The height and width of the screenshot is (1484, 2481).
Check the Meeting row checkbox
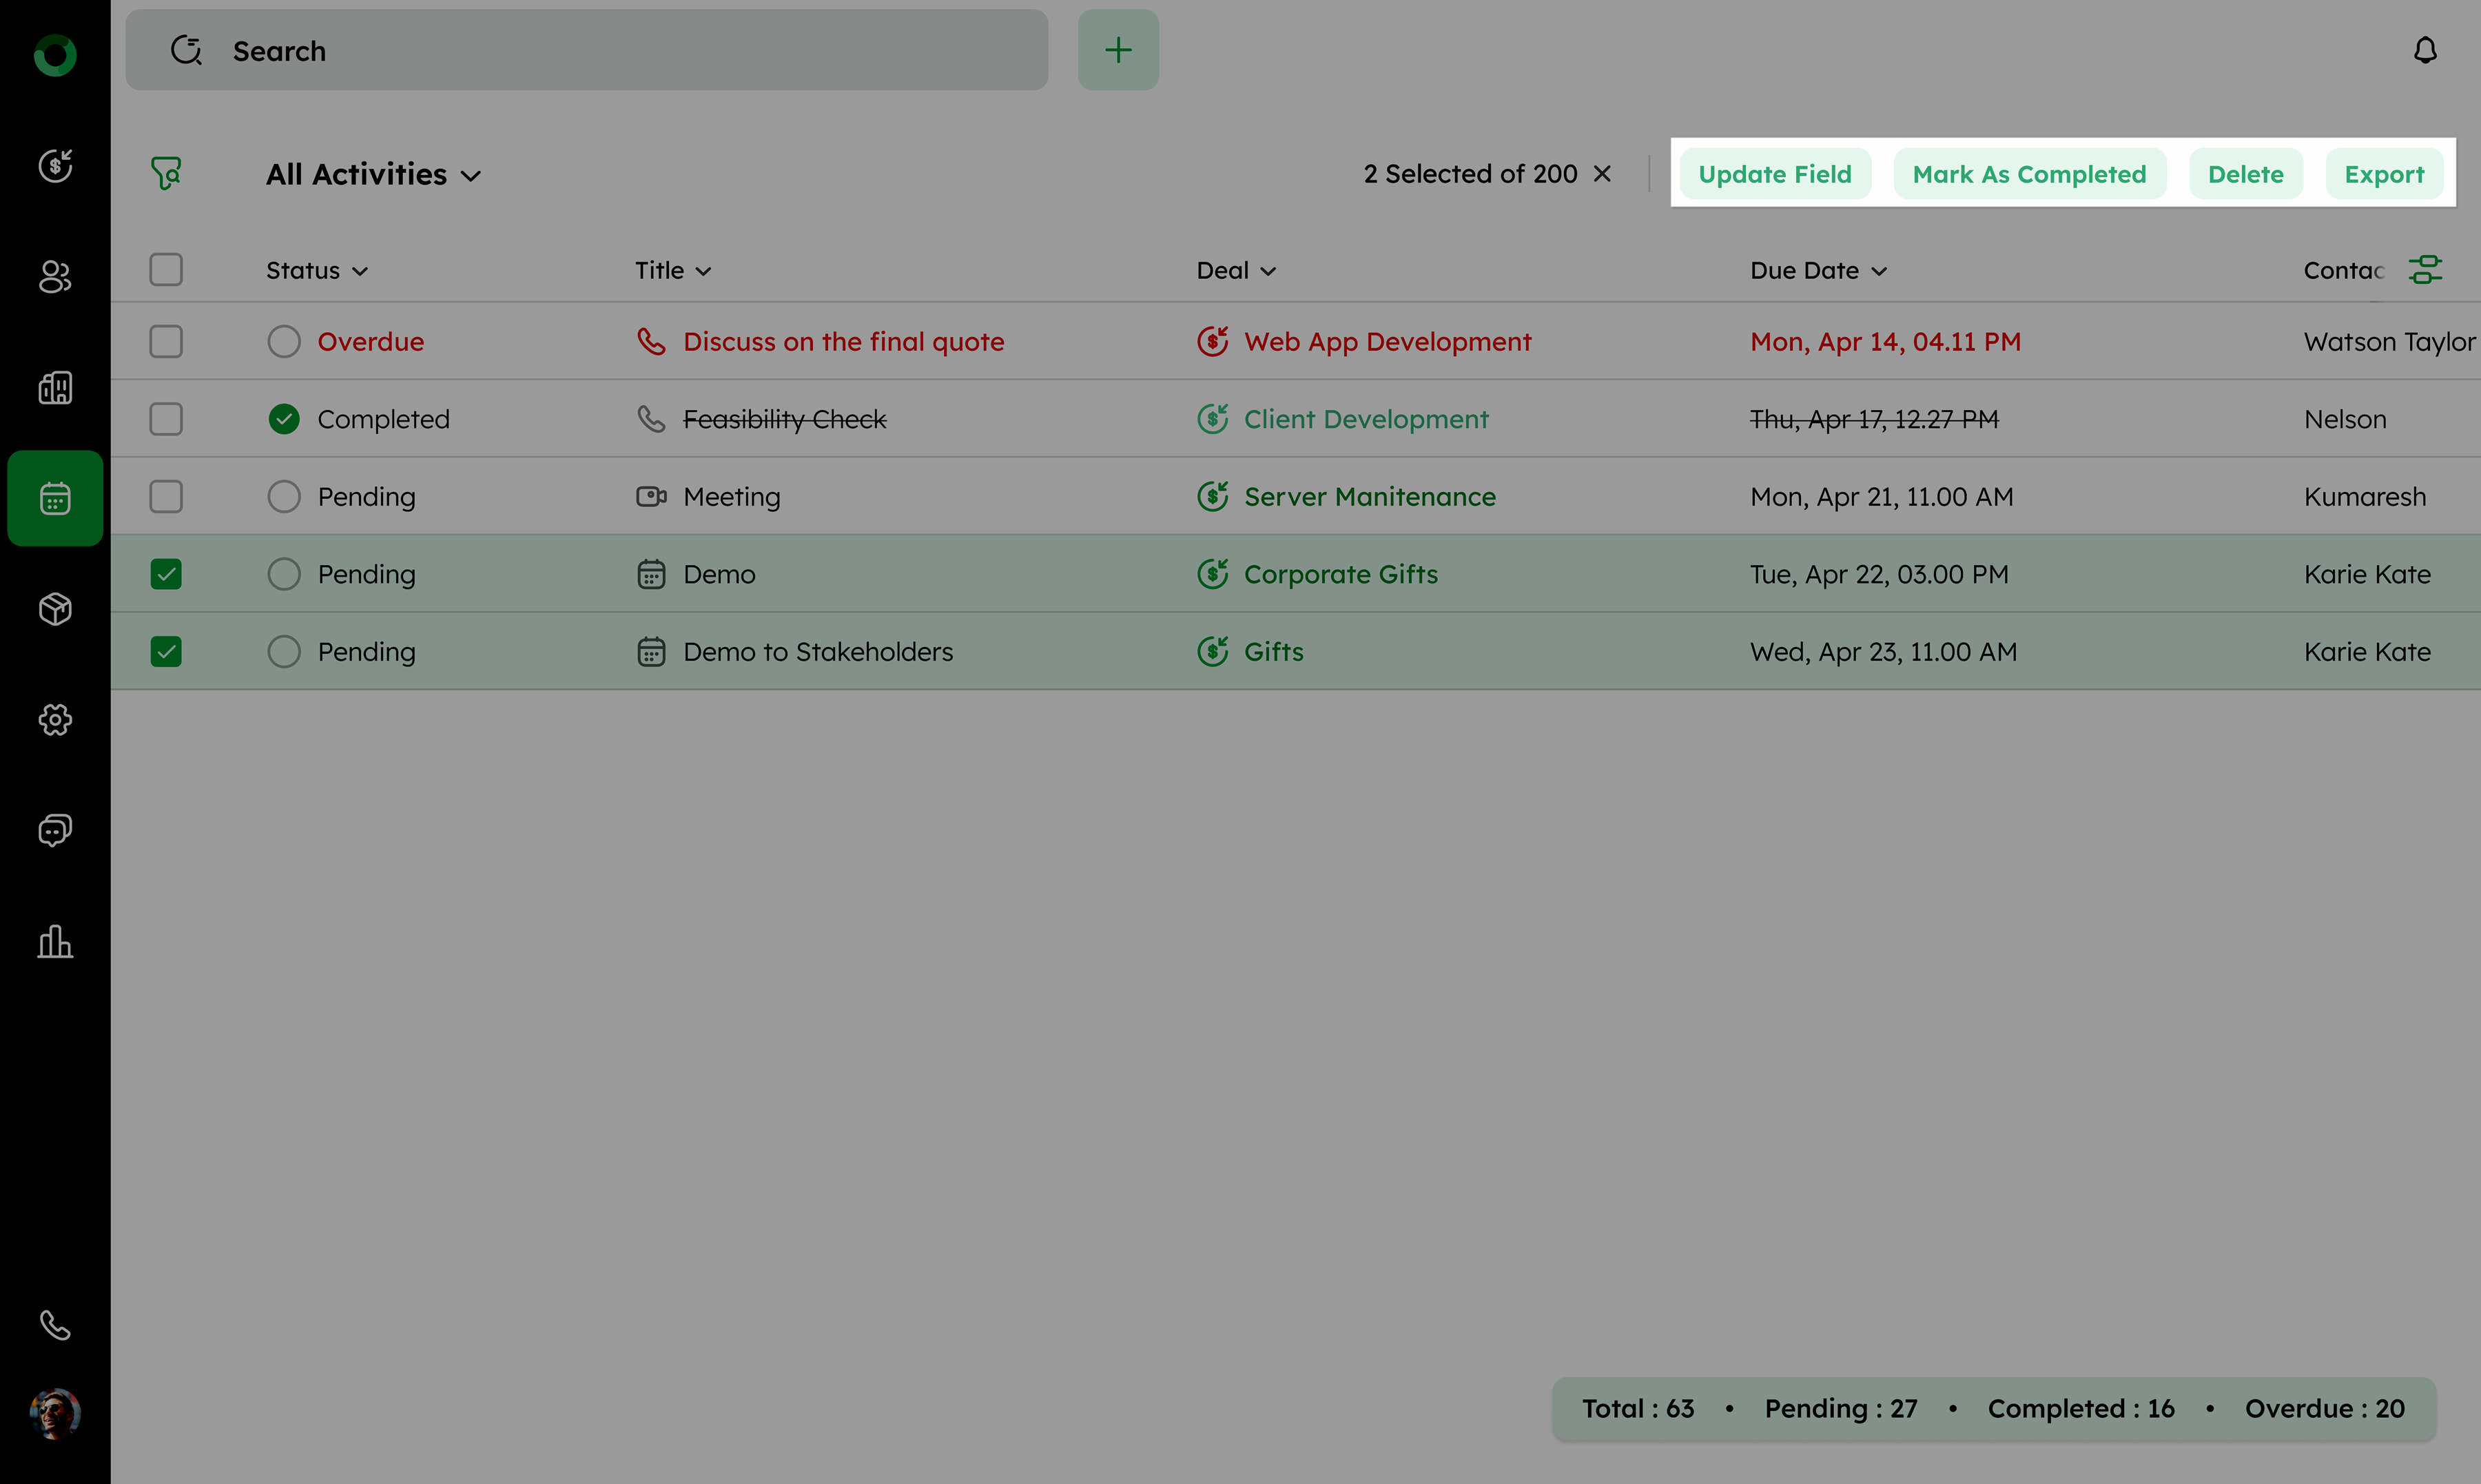166,497
